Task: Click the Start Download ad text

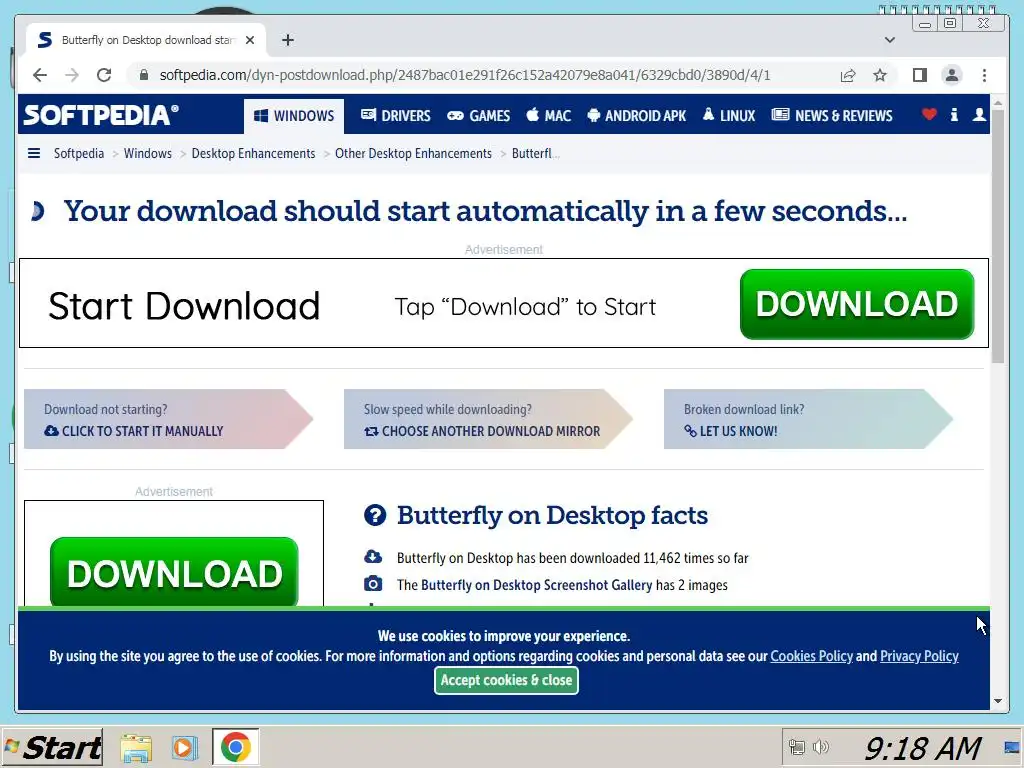Action: tap(184, 306)
